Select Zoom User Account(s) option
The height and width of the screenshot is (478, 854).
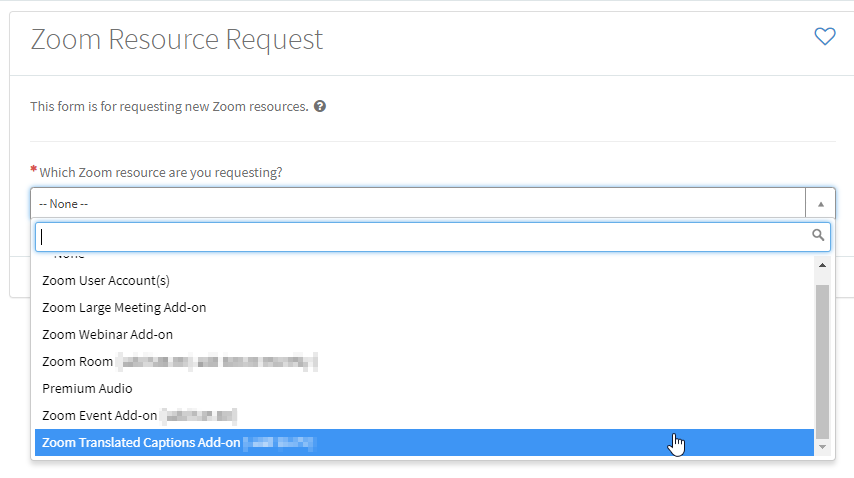coord(106,281)
